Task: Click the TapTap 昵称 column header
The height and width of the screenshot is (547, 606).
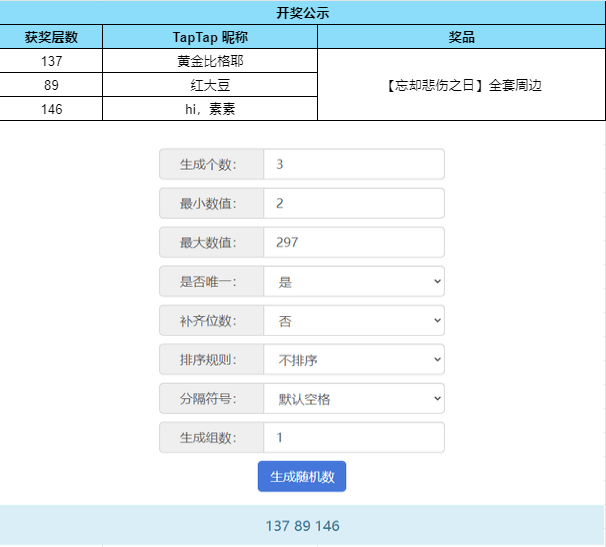Action: 210,37
